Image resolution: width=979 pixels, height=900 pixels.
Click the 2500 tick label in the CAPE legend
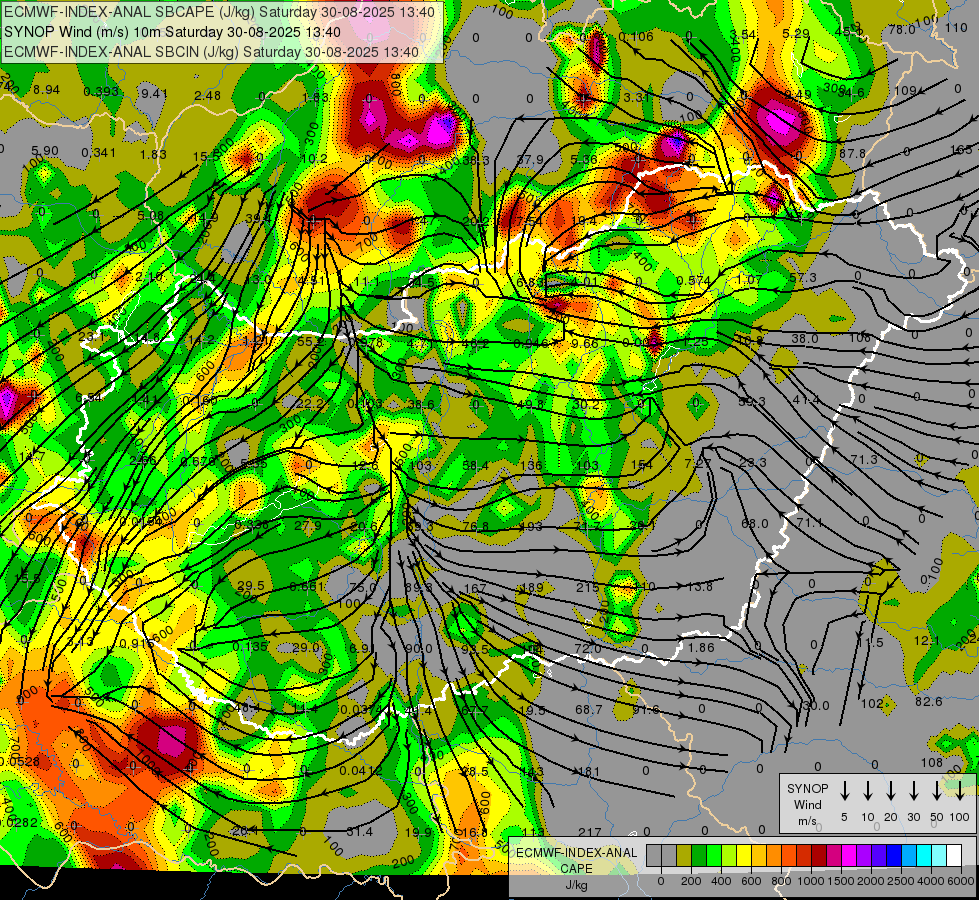(901, 881)
